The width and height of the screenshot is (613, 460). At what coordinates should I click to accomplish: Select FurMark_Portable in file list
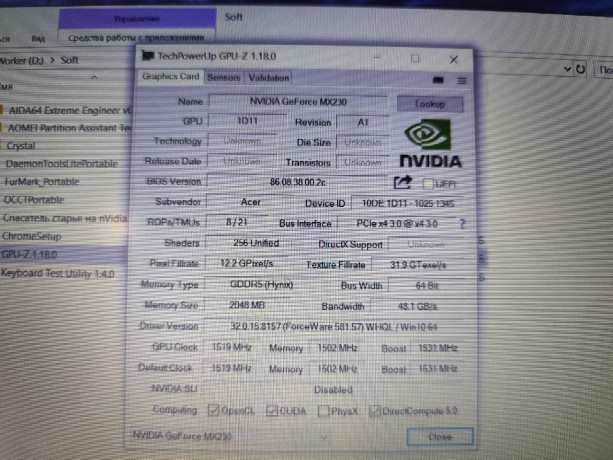(42, 182)
